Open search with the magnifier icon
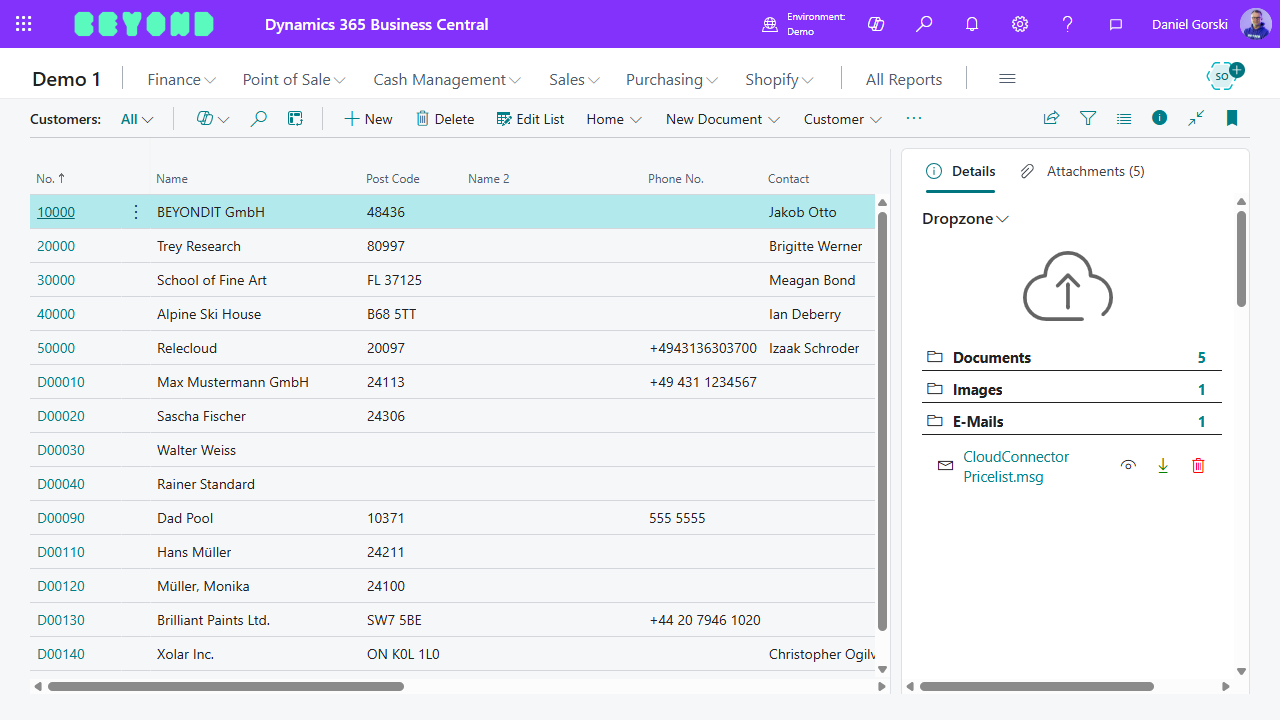 258,118
